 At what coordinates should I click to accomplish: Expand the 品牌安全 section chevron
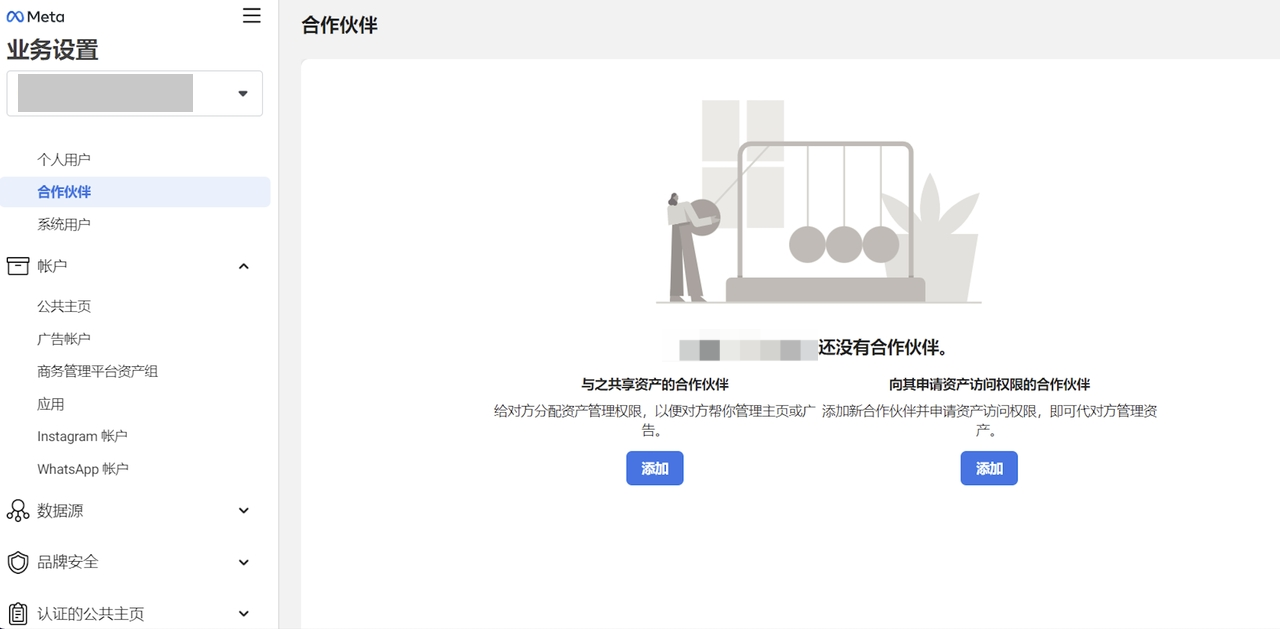tap(244, 562)
